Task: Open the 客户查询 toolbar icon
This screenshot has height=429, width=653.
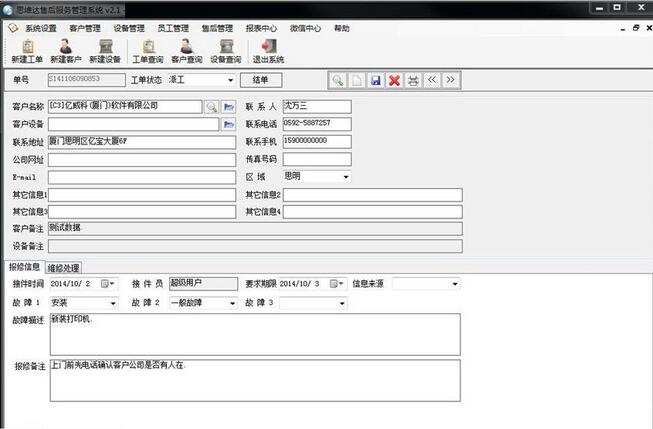Action: pyautogui.click(x=187, y=51)
